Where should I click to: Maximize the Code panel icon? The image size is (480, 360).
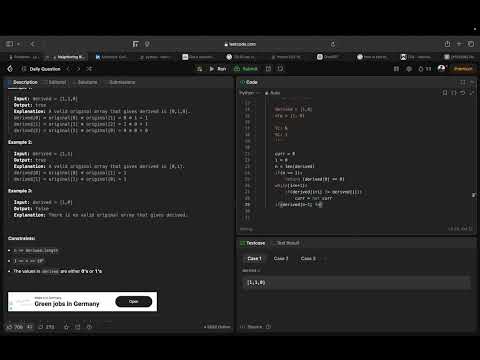coord(463,82)
